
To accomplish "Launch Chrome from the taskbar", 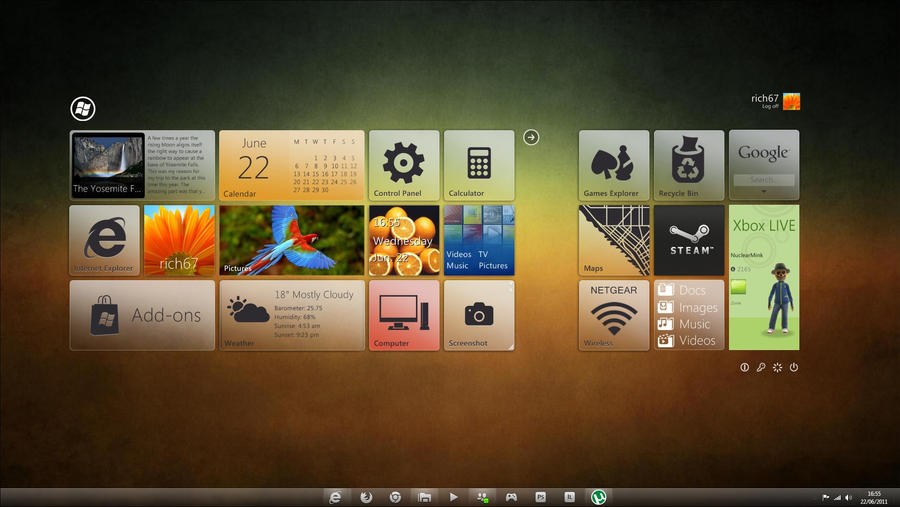I will click(395, 497).
